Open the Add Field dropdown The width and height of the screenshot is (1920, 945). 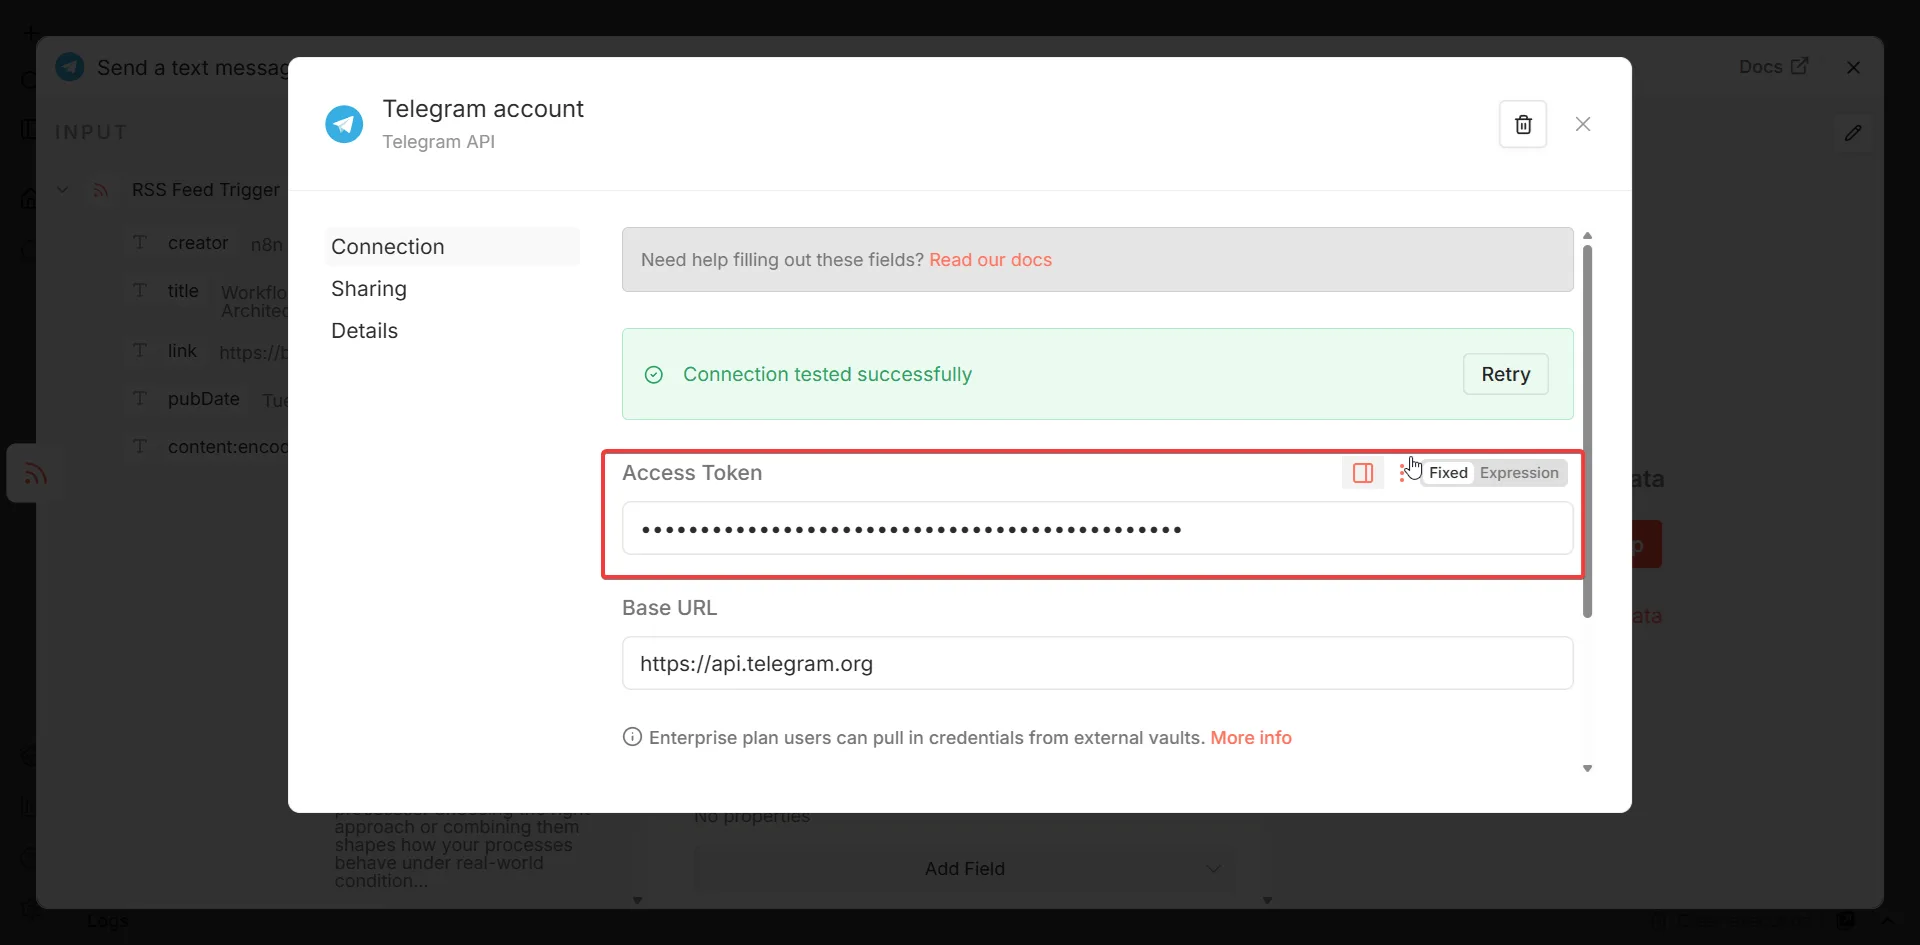(964, 869)
